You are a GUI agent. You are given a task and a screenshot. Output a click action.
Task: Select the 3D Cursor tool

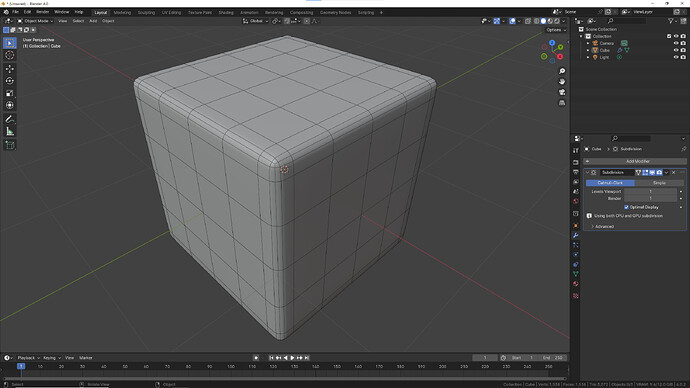pos(10,55)
